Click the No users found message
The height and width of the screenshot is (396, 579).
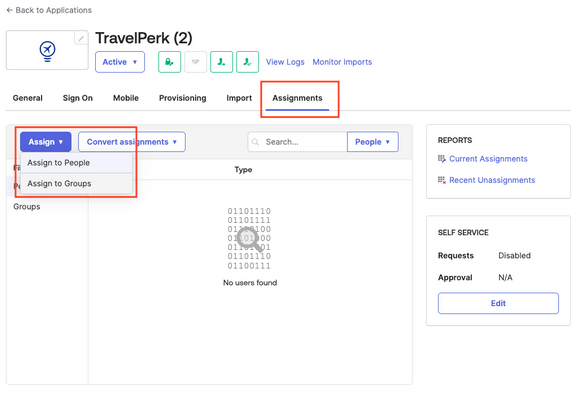[x=250, y=283]
